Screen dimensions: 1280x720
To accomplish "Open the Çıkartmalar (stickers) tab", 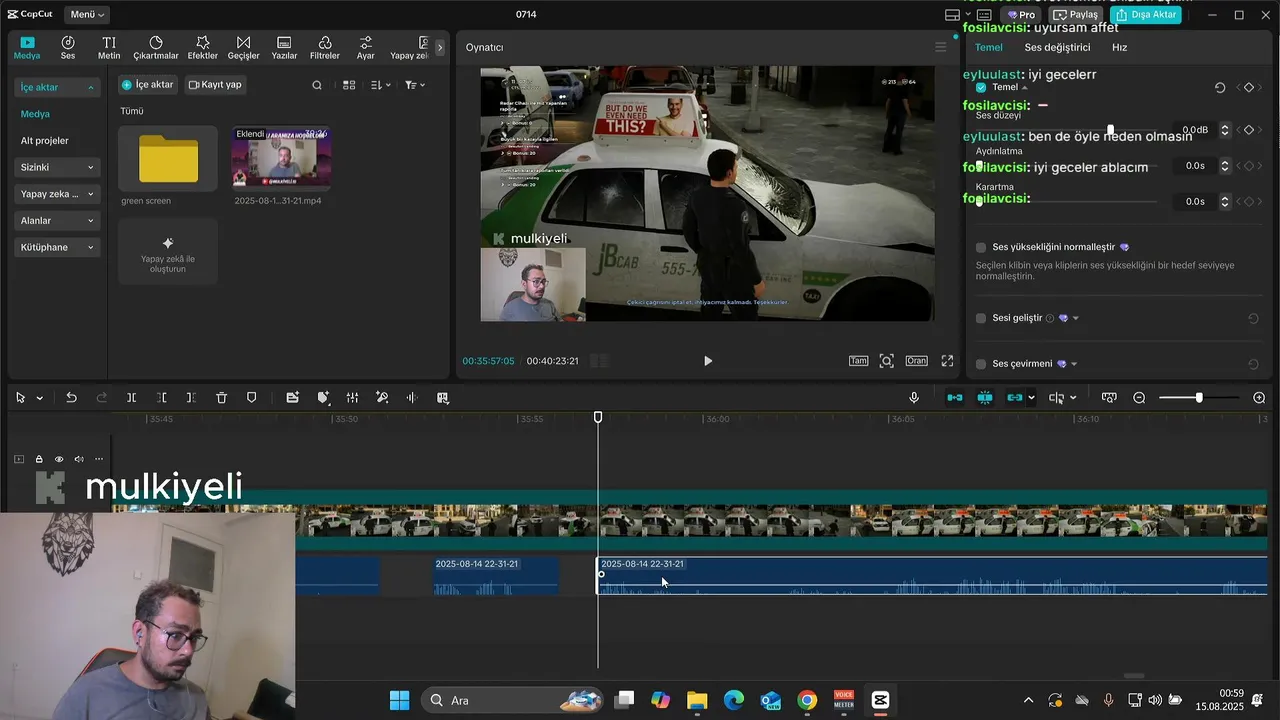I will (156, 48).
